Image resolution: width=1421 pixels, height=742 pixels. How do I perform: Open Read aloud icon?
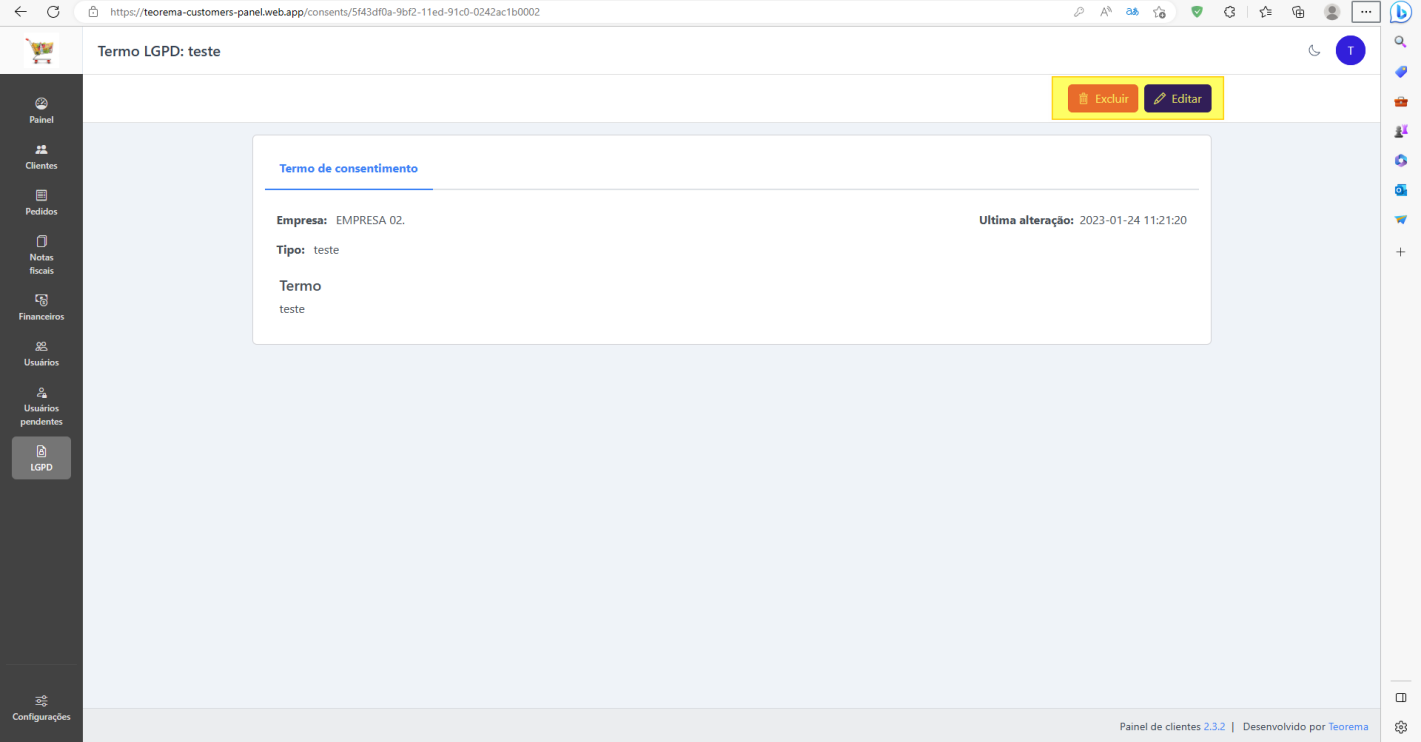(1106, 12)
